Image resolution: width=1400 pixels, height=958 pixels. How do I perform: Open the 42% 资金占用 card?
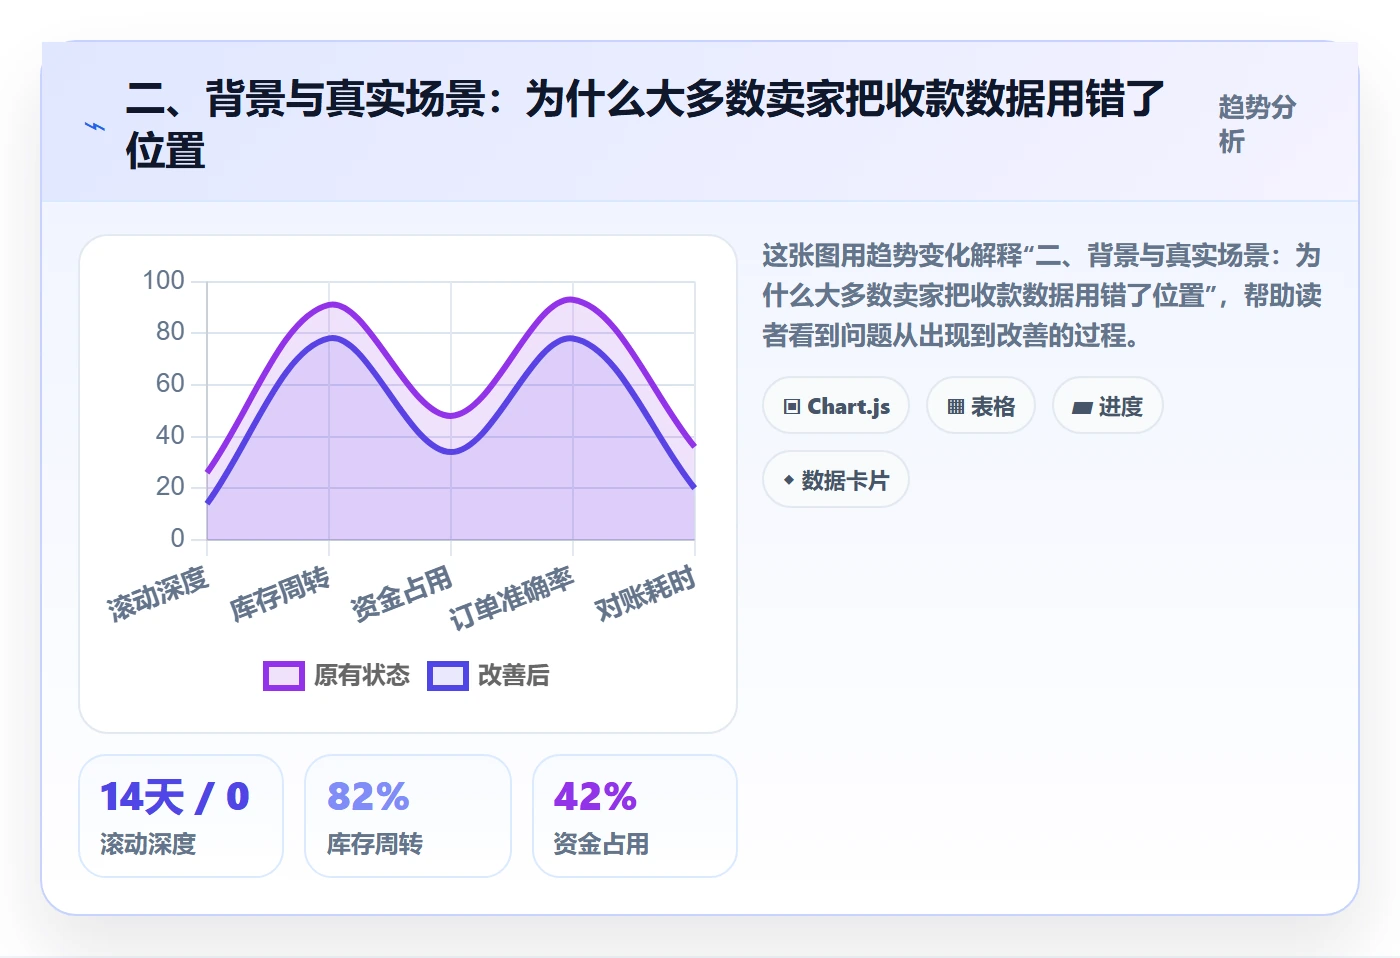tap(635, 816)
